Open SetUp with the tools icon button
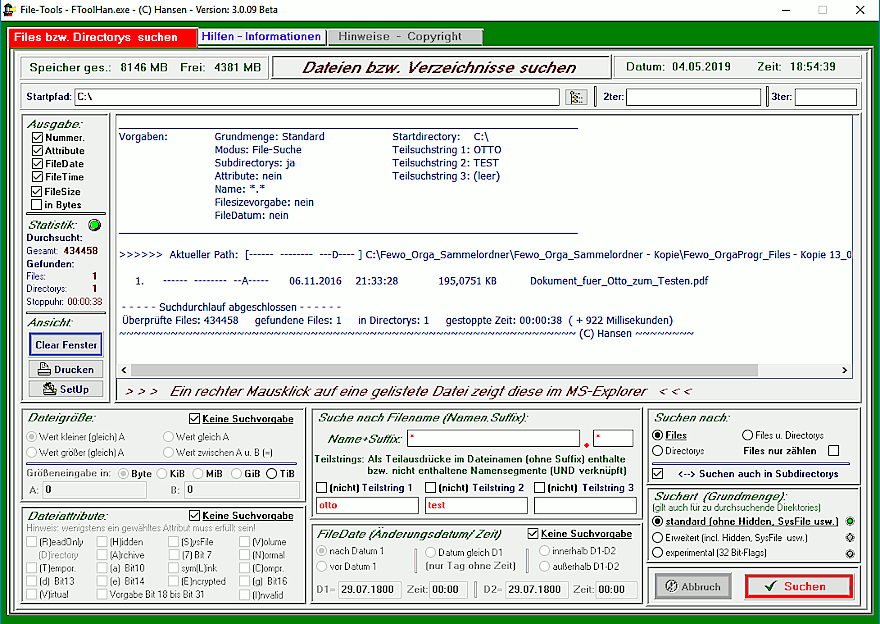The width and height of the screenshot is (880, 624). (66, 389)
